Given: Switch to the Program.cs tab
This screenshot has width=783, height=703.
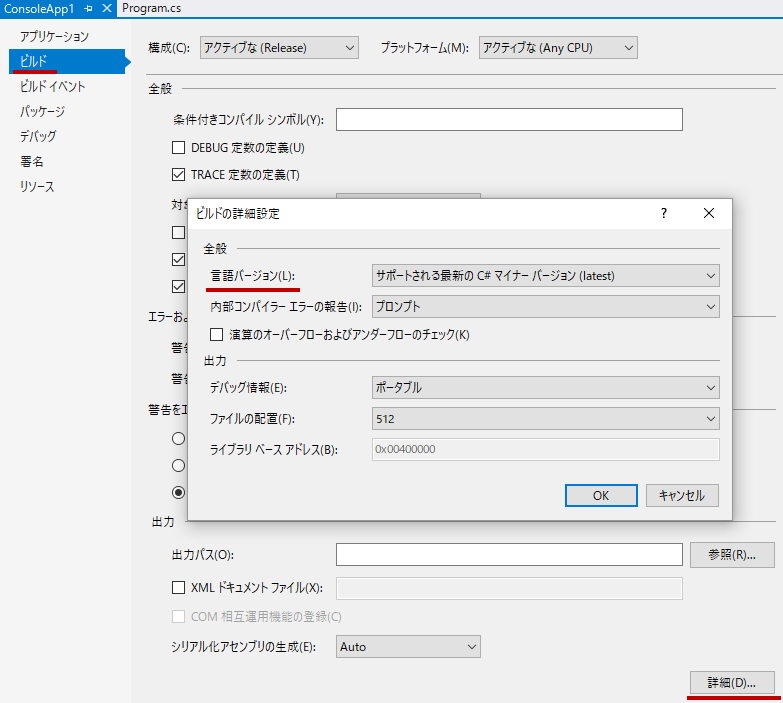Looking at the screenshot, I should point(151,8).
